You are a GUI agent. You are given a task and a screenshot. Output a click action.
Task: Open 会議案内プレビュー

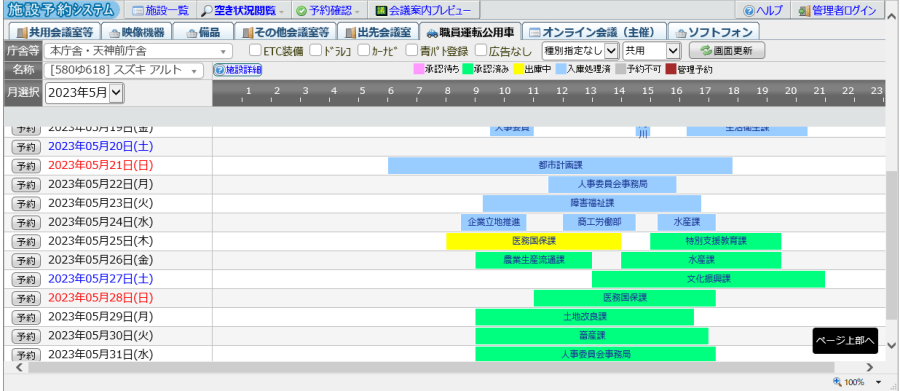[423, 10]
